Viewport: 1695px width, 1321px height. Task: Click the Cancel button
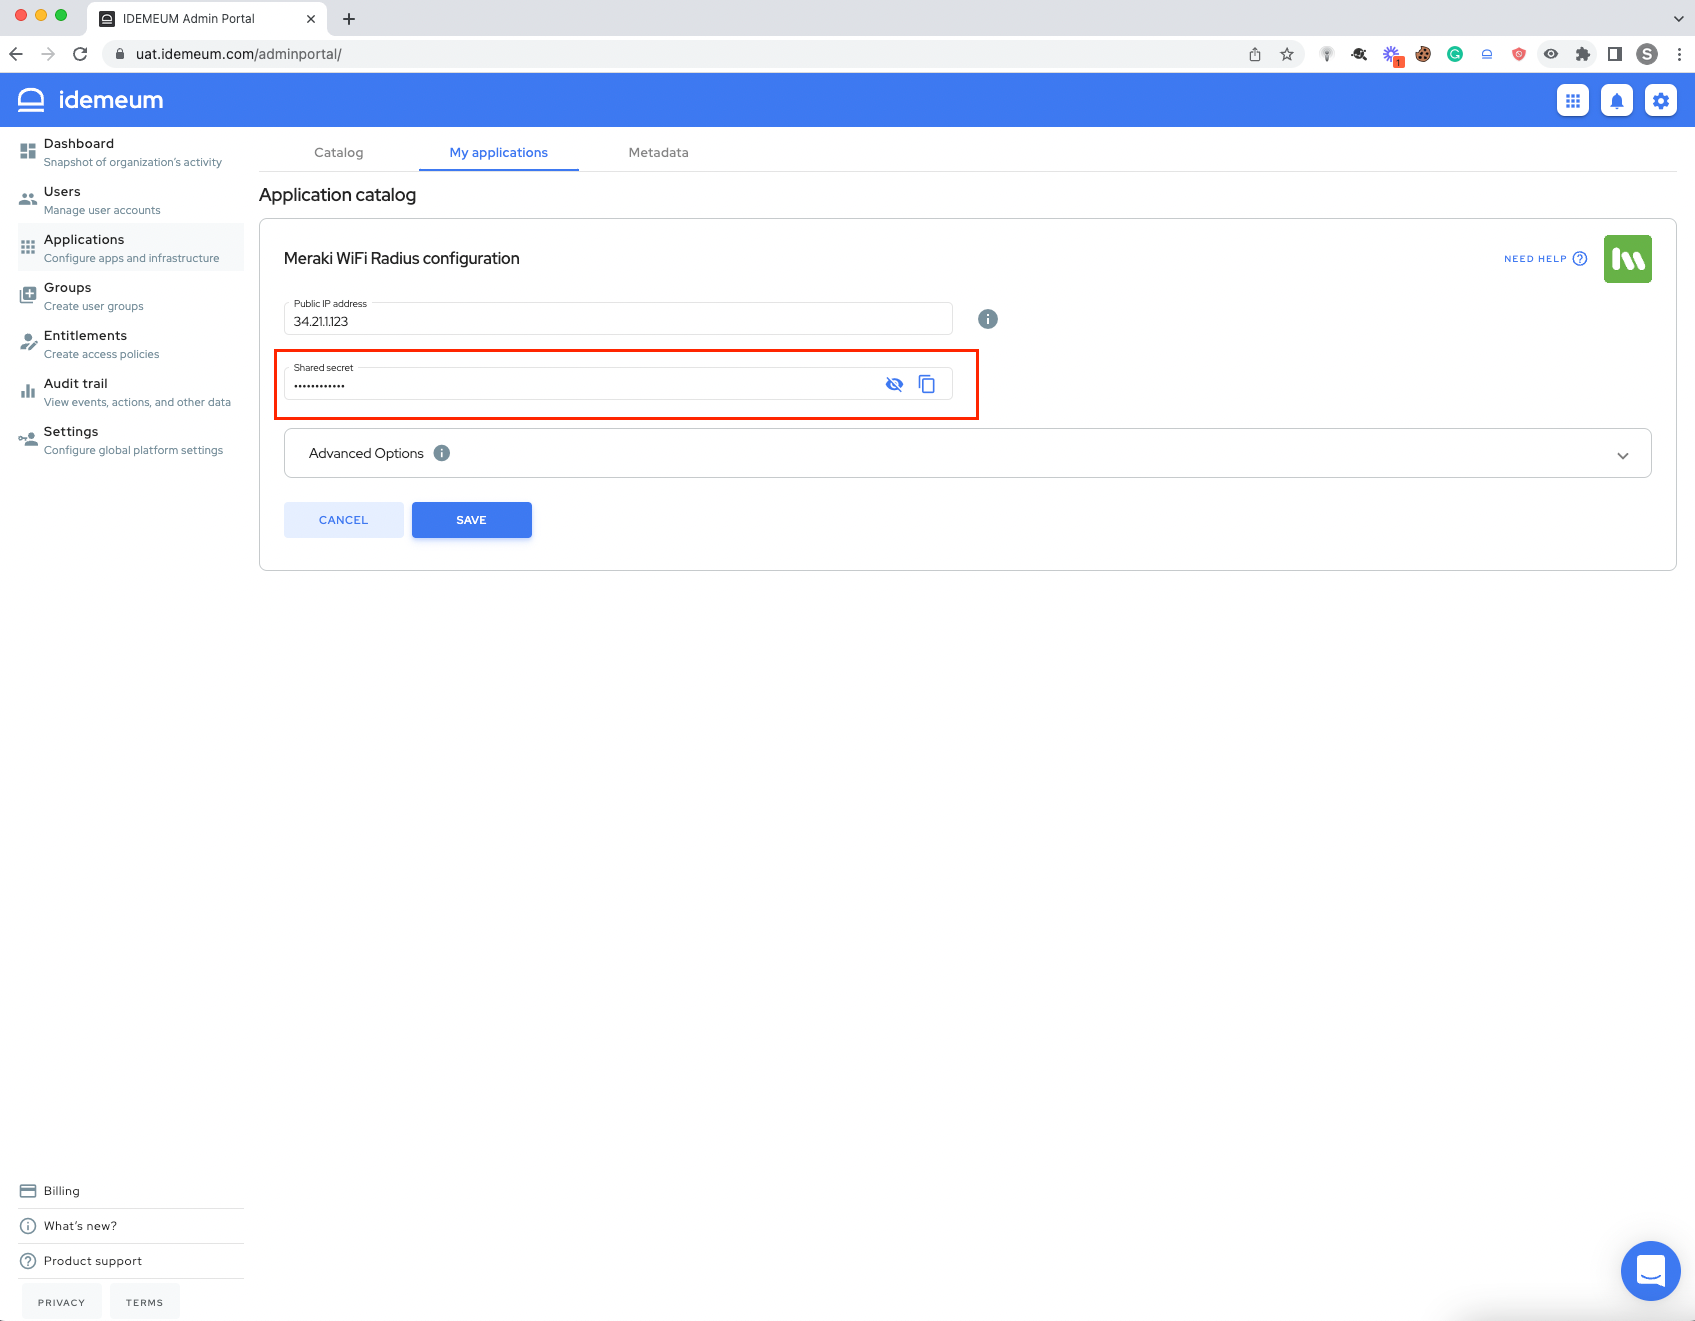click(x=344, y=520)
